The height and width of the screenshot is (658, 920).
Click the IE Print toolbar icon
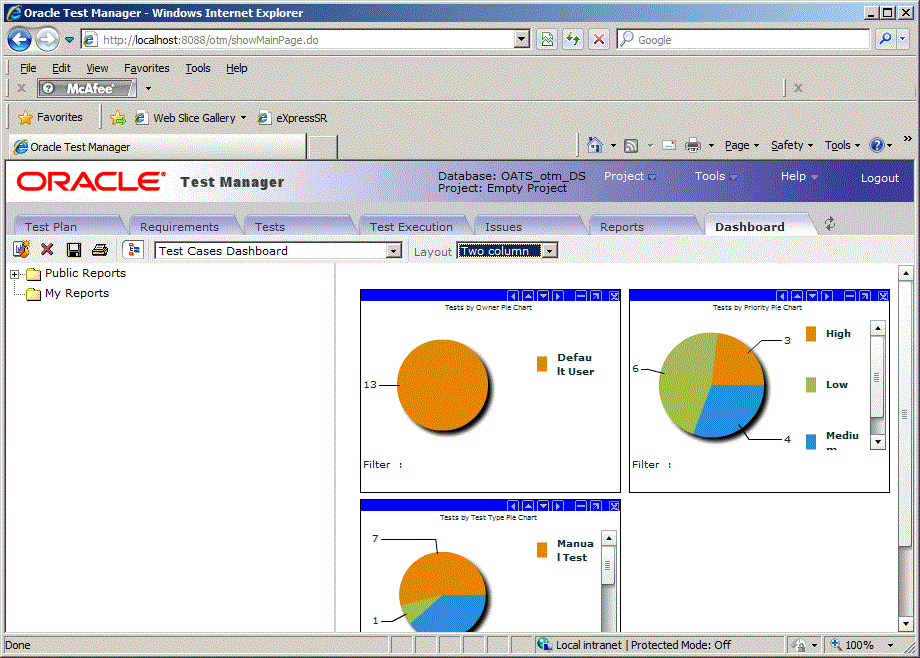[x=693, y=145]
